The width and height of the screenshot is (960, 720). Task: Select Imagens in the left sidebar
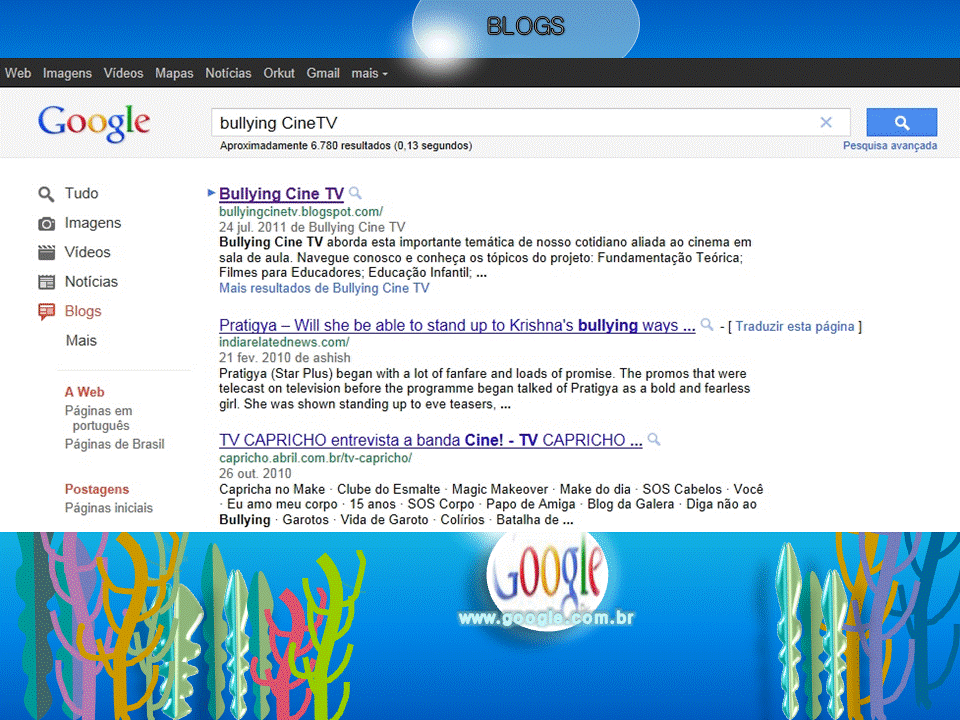[93, 223]
